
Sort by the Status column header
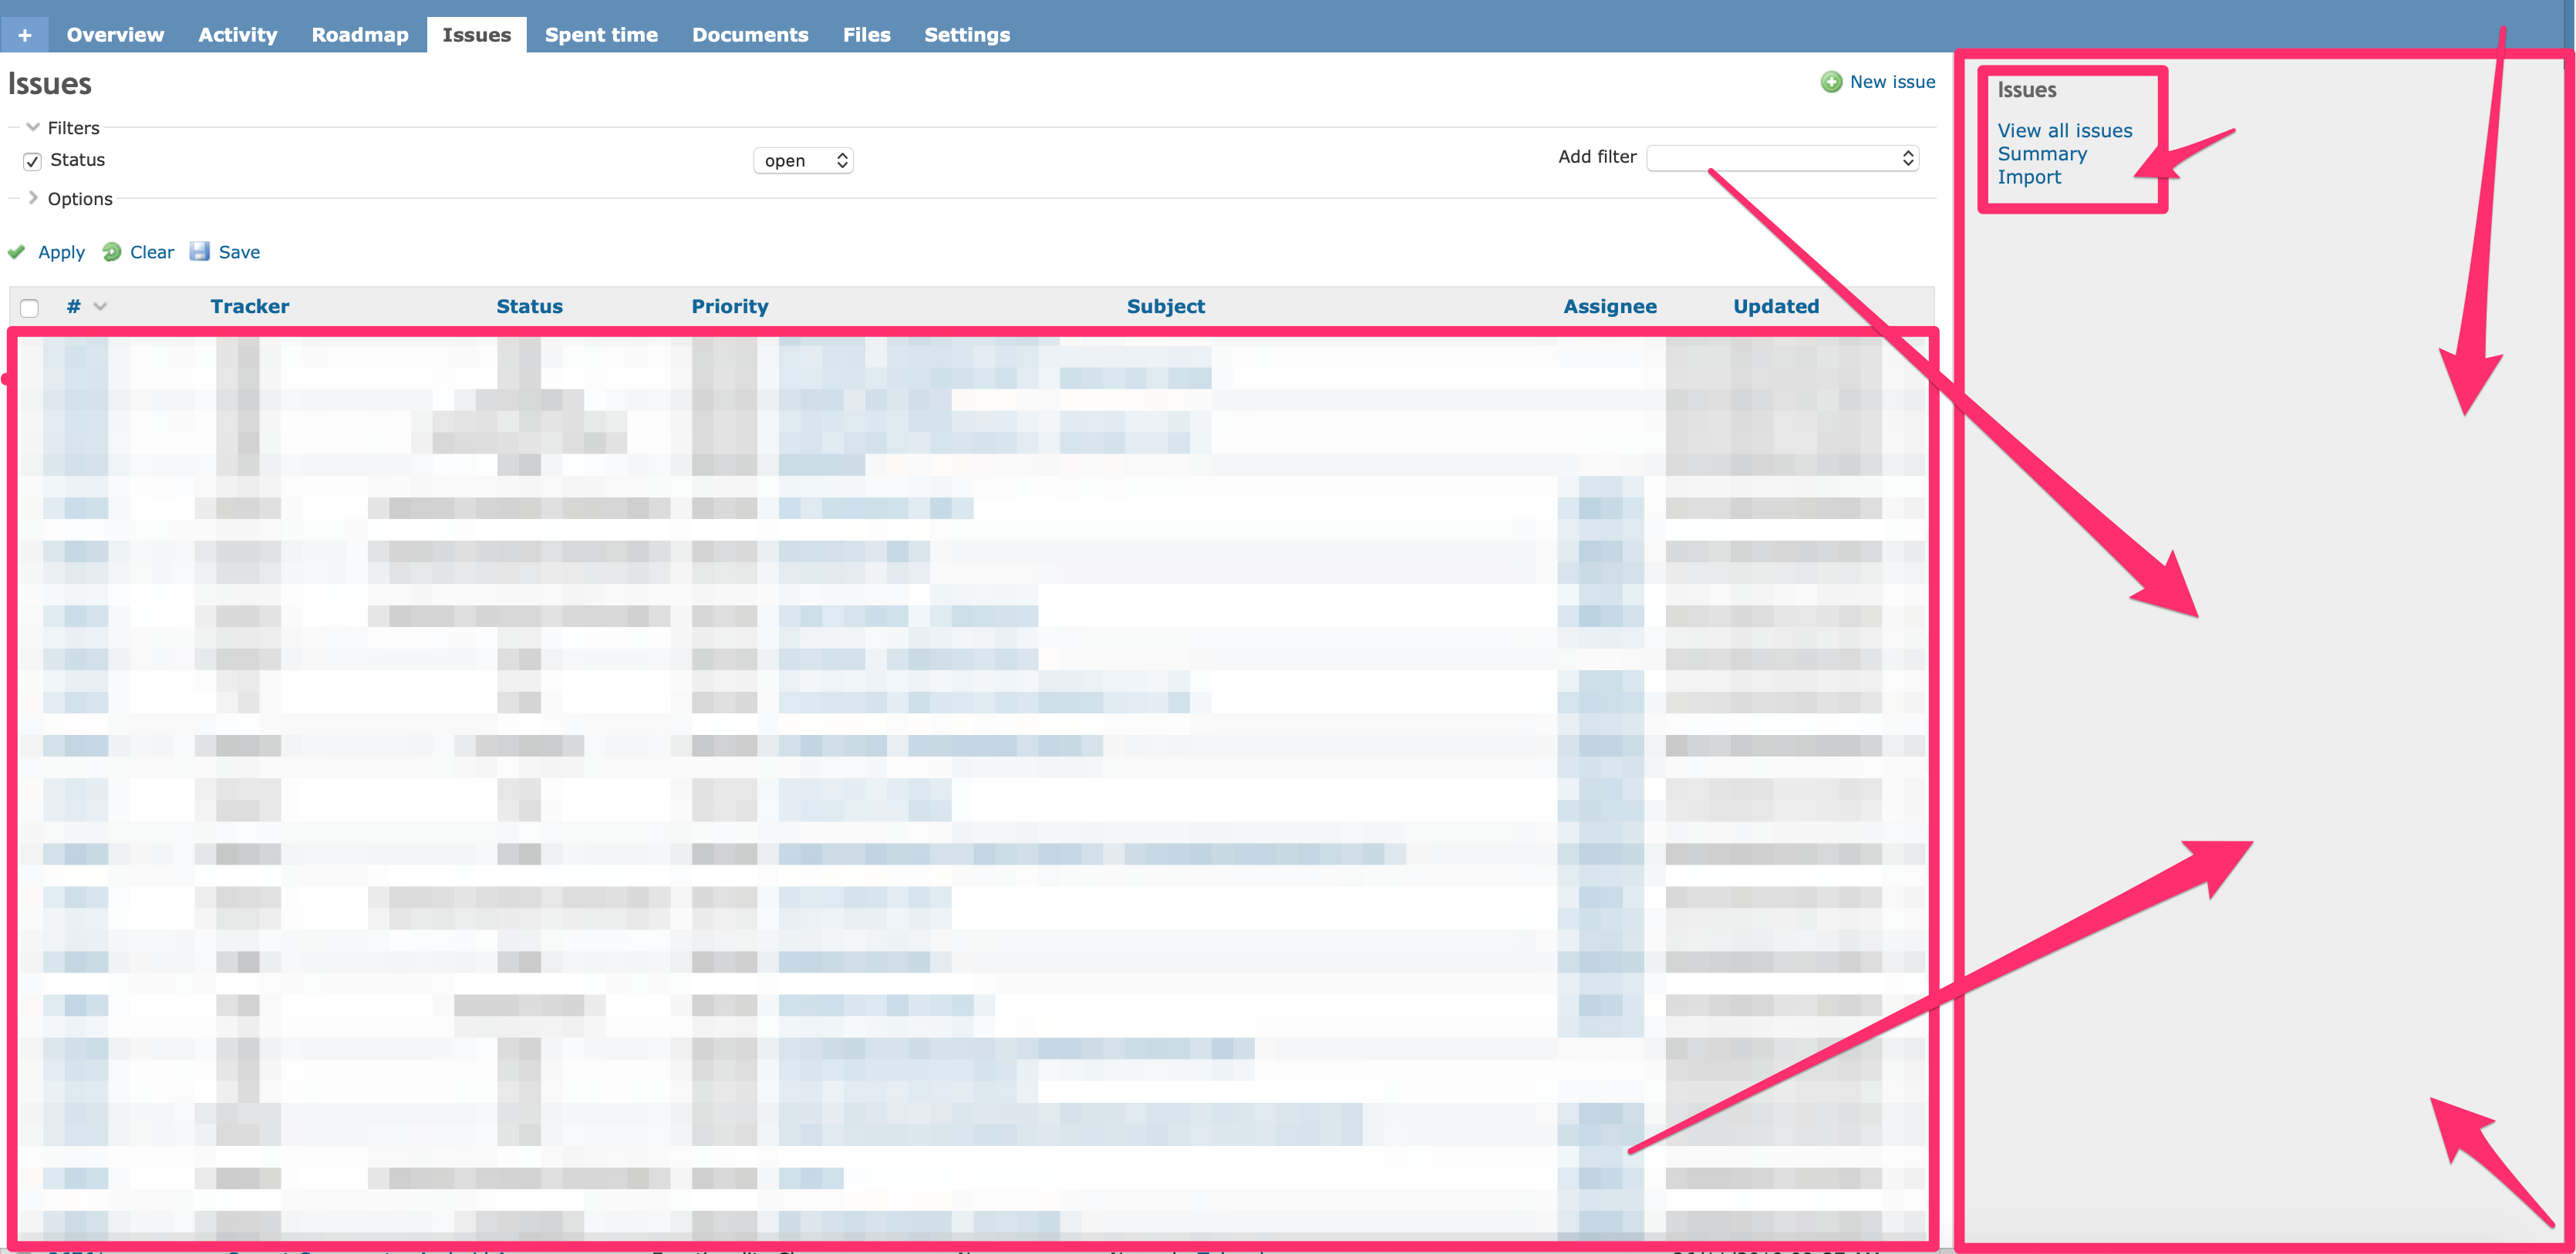(x=529, y=307)
